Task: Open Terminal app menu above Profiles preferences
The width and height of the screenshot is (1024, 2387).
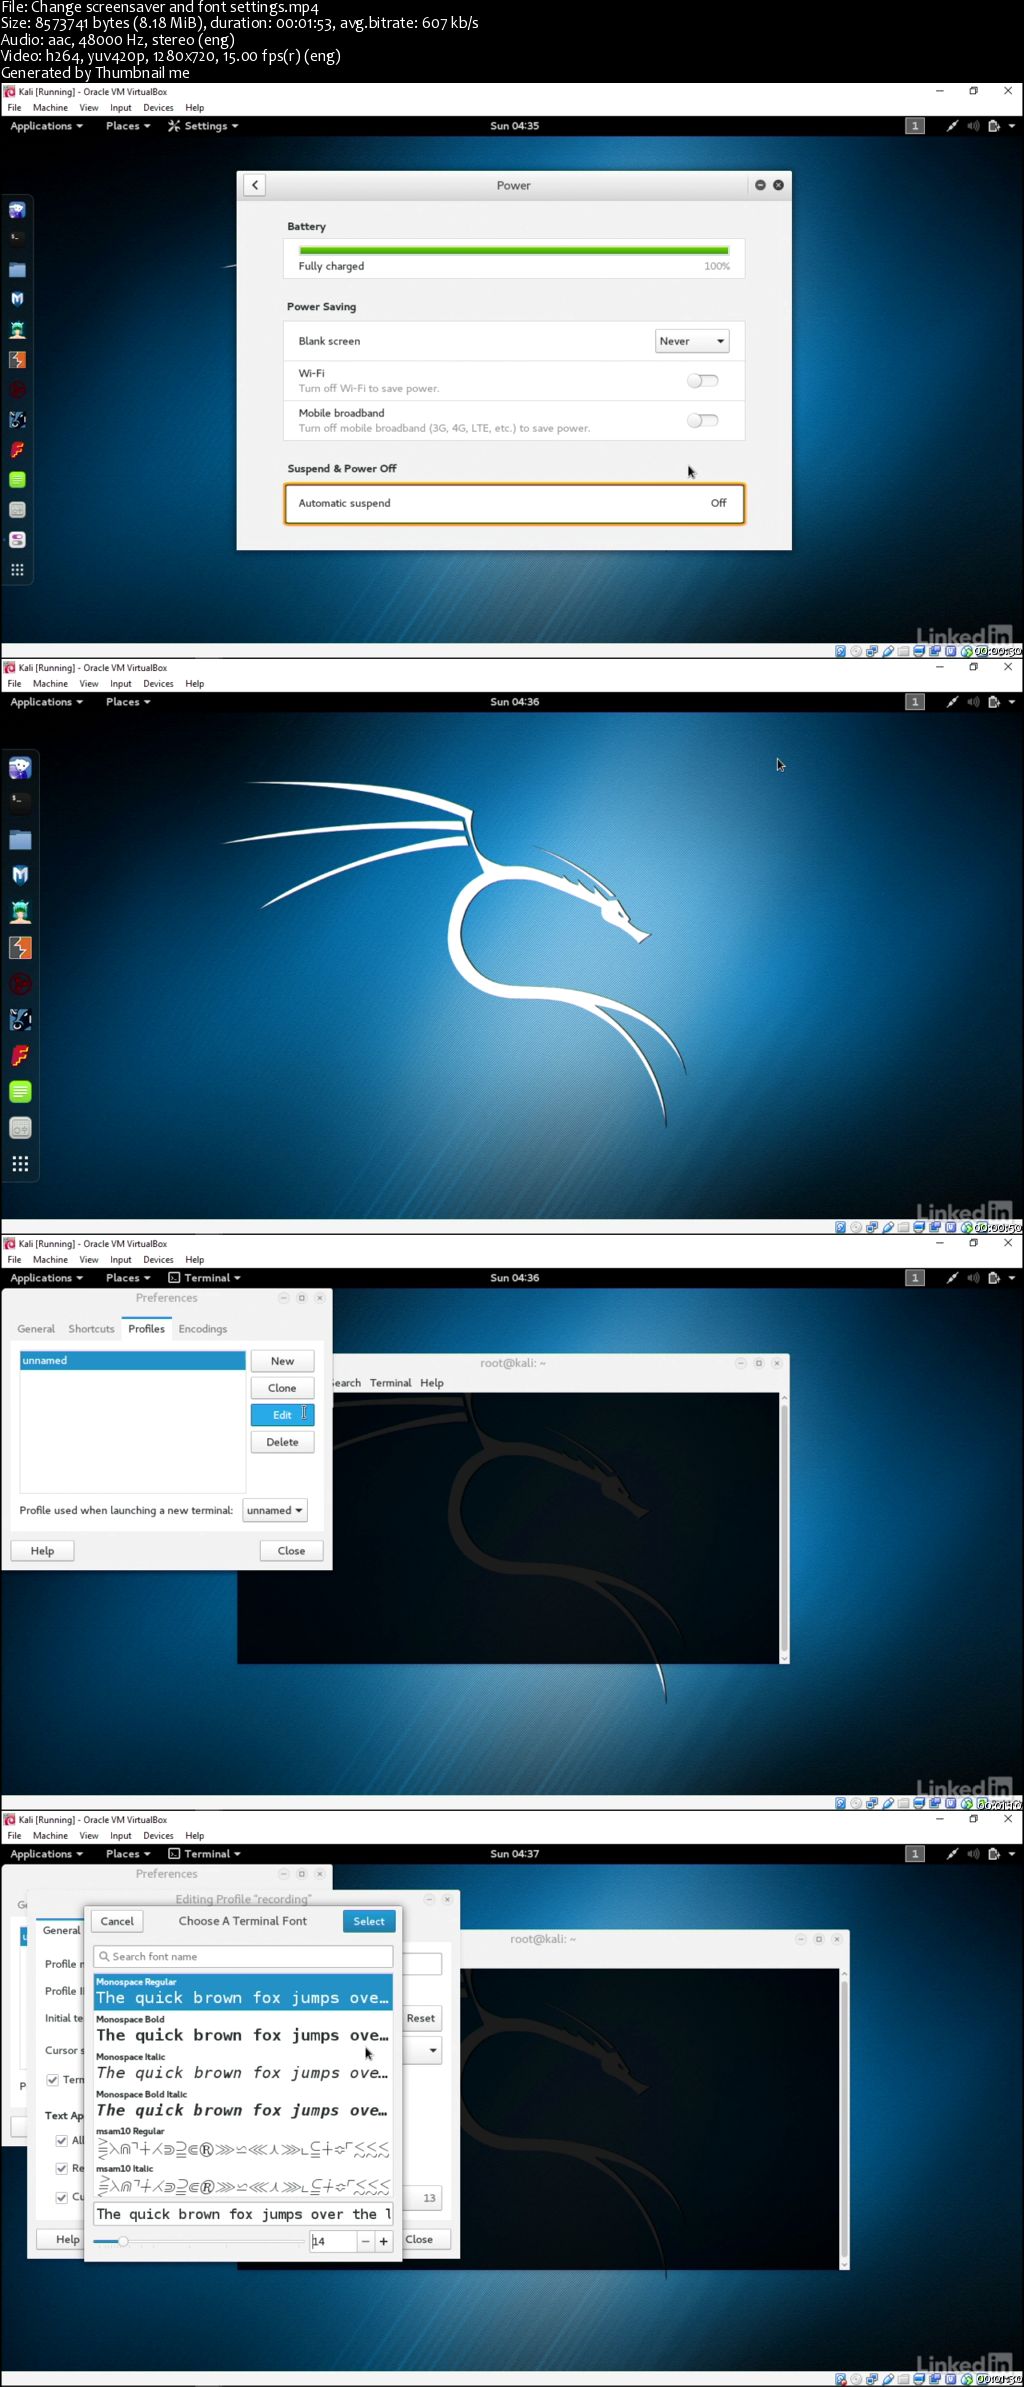Action: (x=205, y=1278)
